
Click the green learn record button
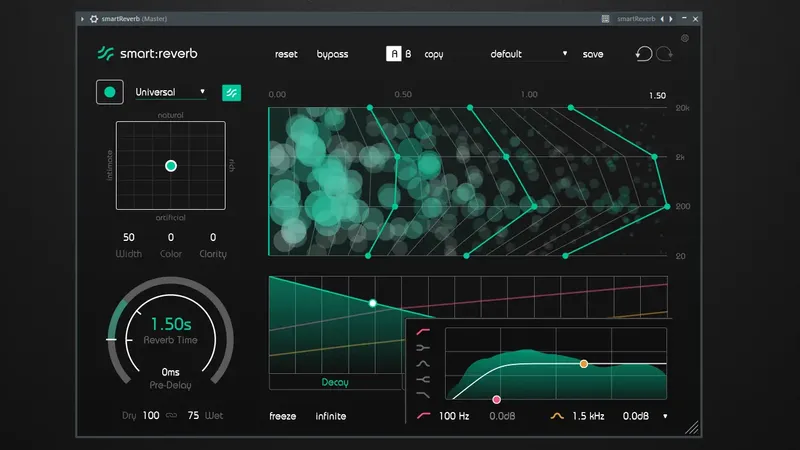[x=110, y=92]
